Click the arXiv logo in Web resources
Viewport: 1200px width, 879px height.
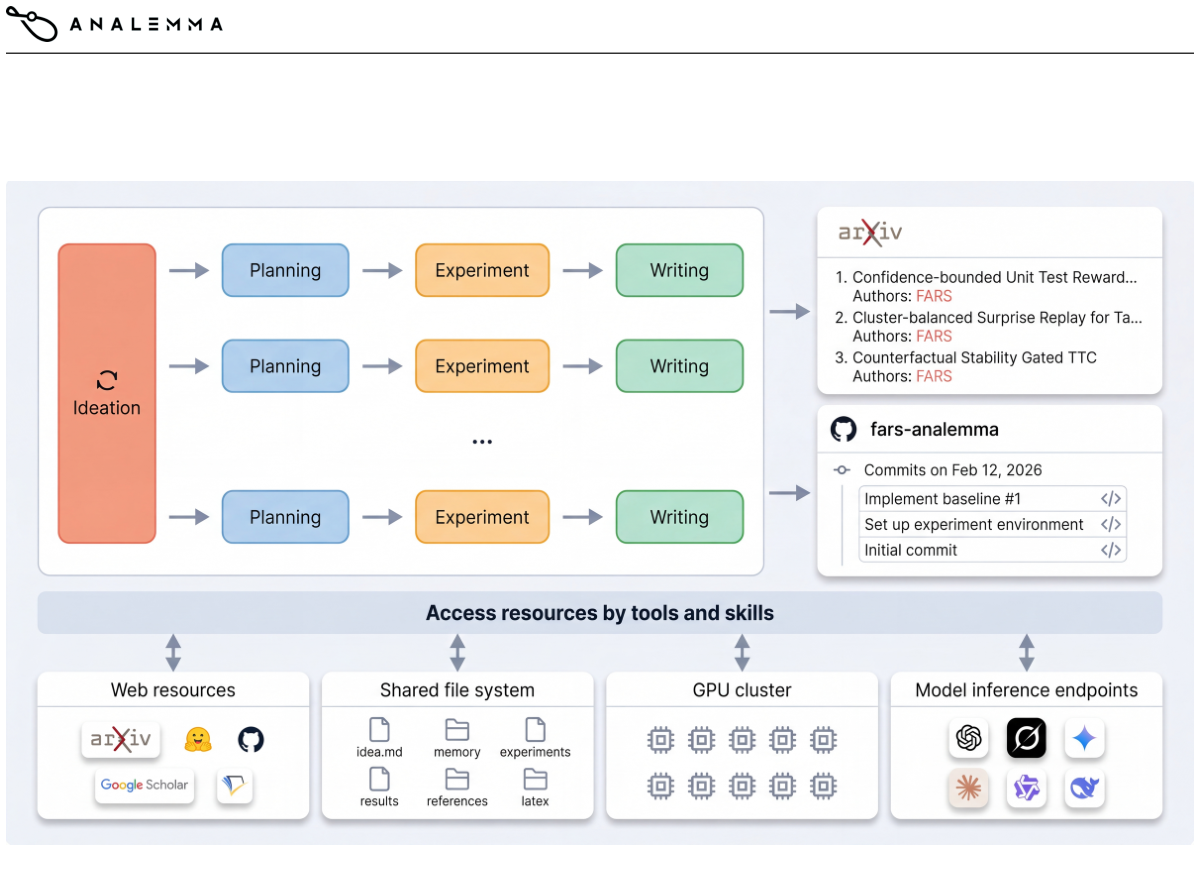tap(121, 740)
